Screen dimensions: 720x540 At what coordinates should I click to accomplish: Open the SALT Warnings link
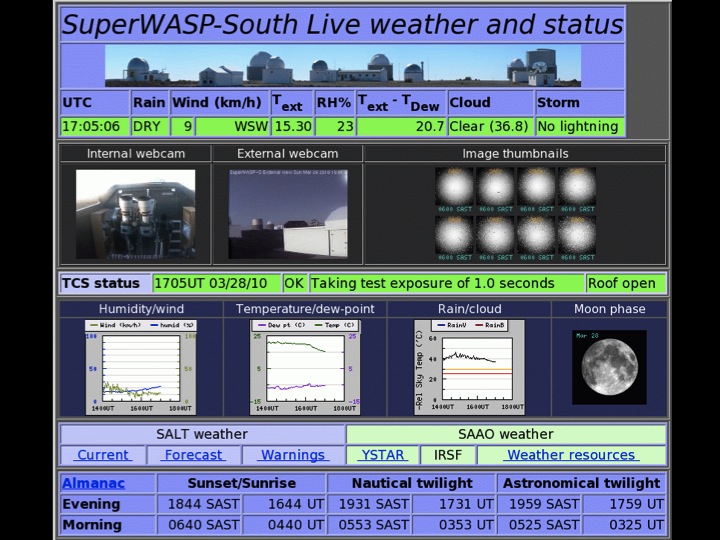[293, 455]
